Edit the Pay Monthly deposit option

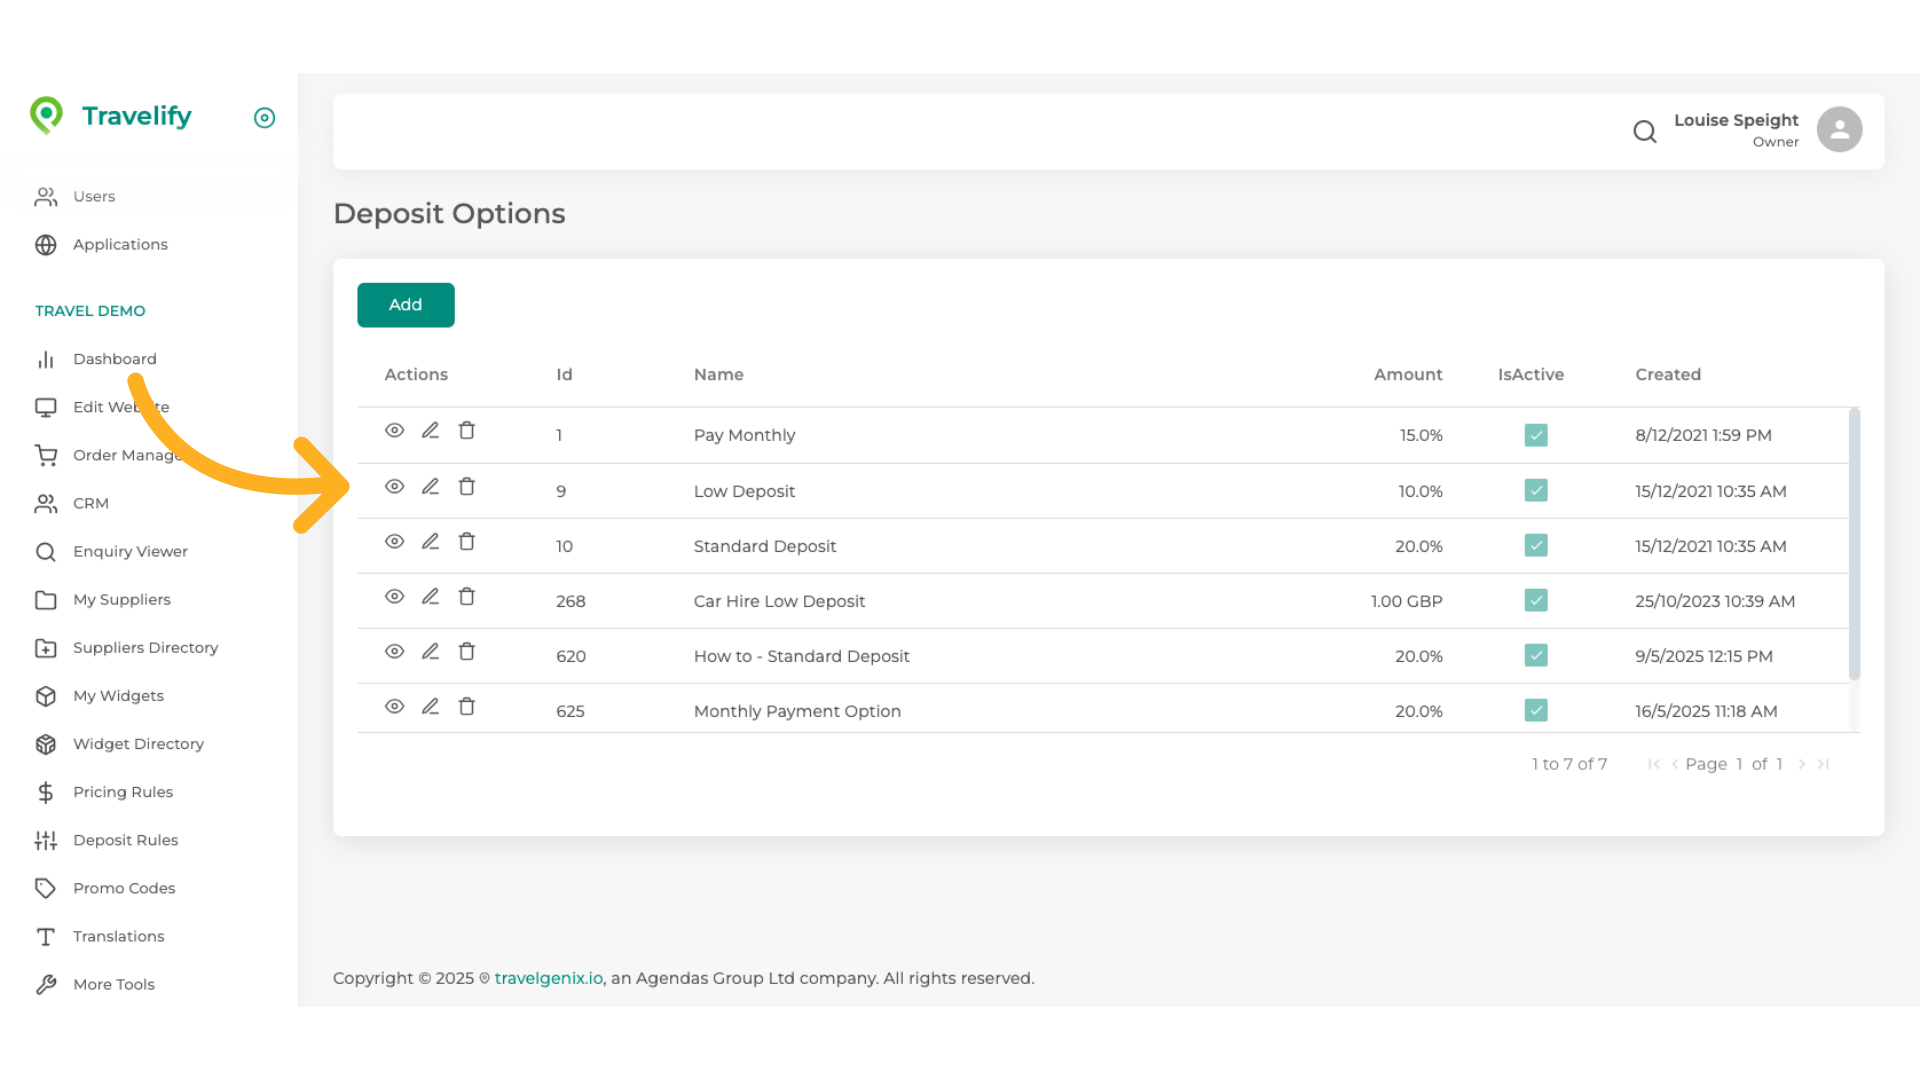click(x=430, y=431)
